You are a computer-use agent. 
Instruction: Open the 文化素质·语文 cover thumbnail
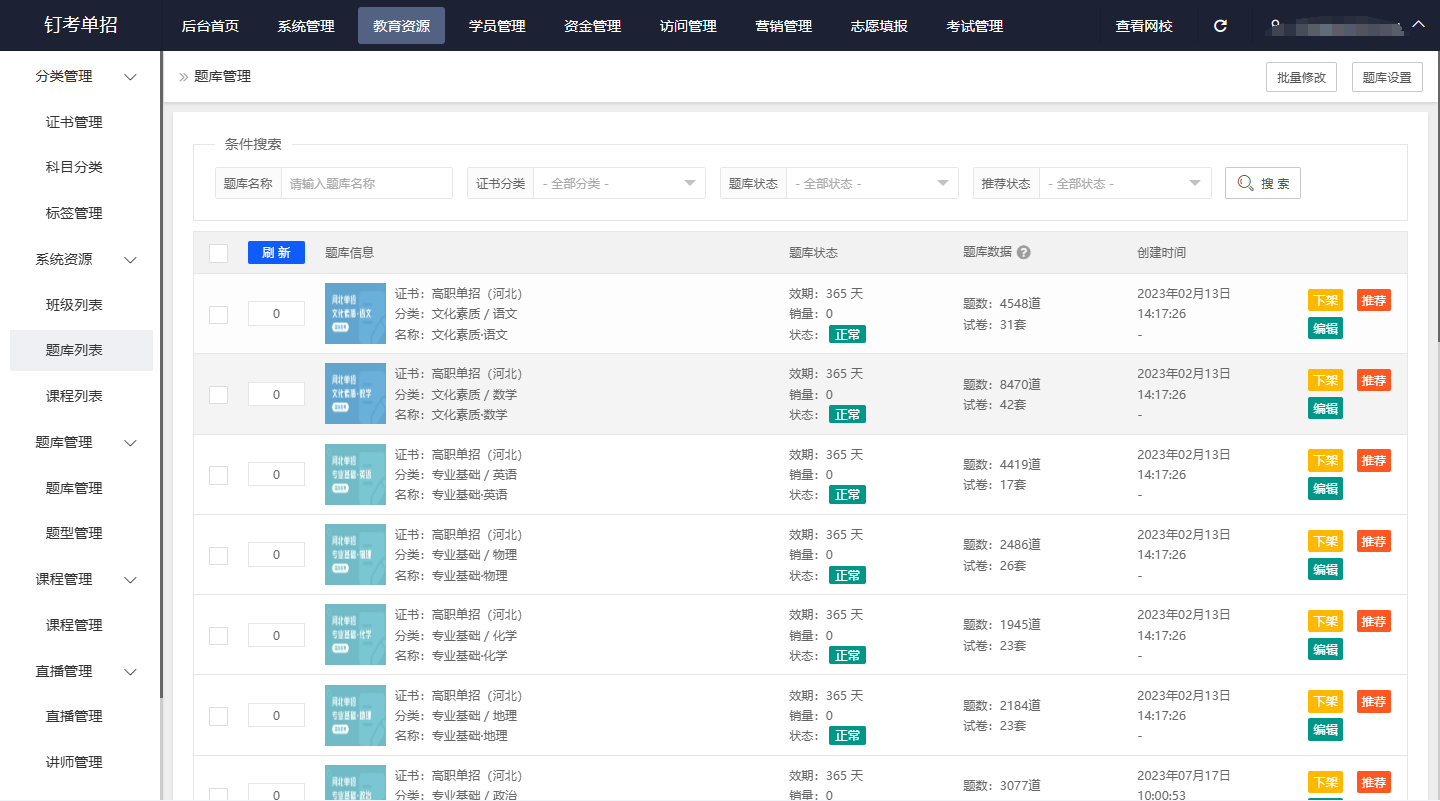(x=355, y=314)
